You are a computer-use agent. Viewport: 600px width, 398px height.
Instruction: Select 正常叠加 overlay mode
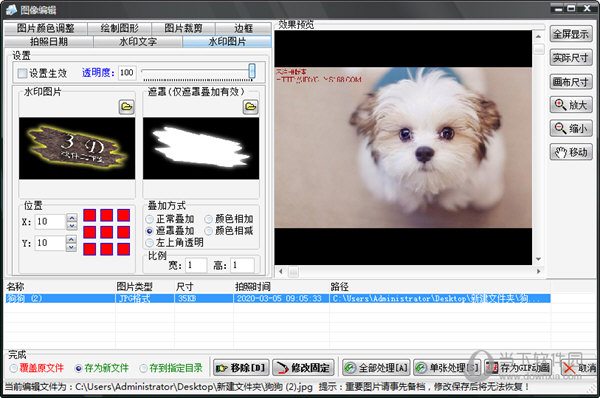click(150, 219)
